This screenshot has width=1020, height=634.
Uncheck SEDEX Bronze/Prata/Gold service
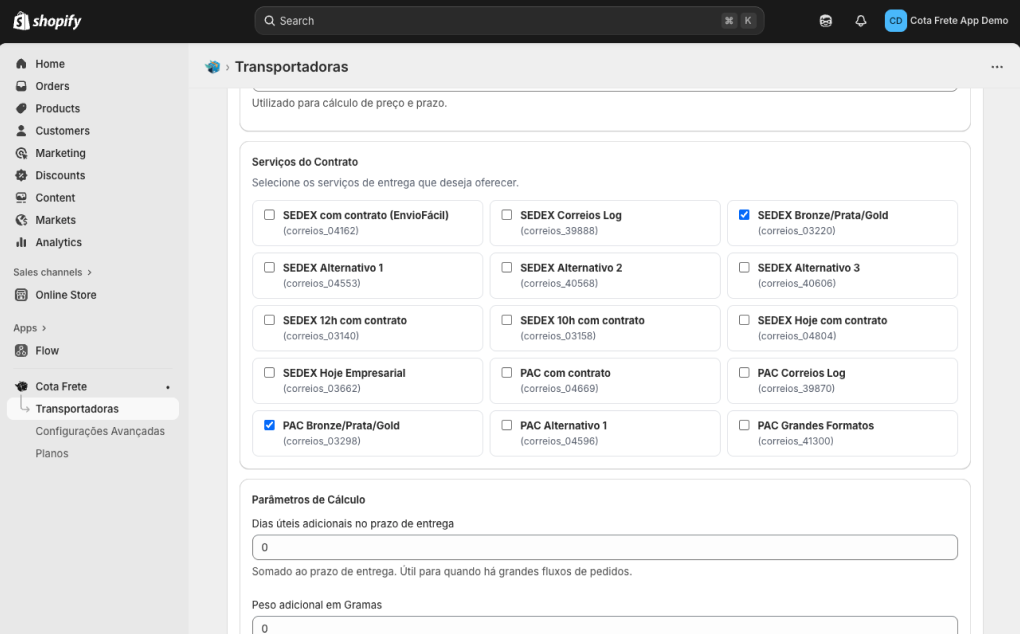pos(744,215)
